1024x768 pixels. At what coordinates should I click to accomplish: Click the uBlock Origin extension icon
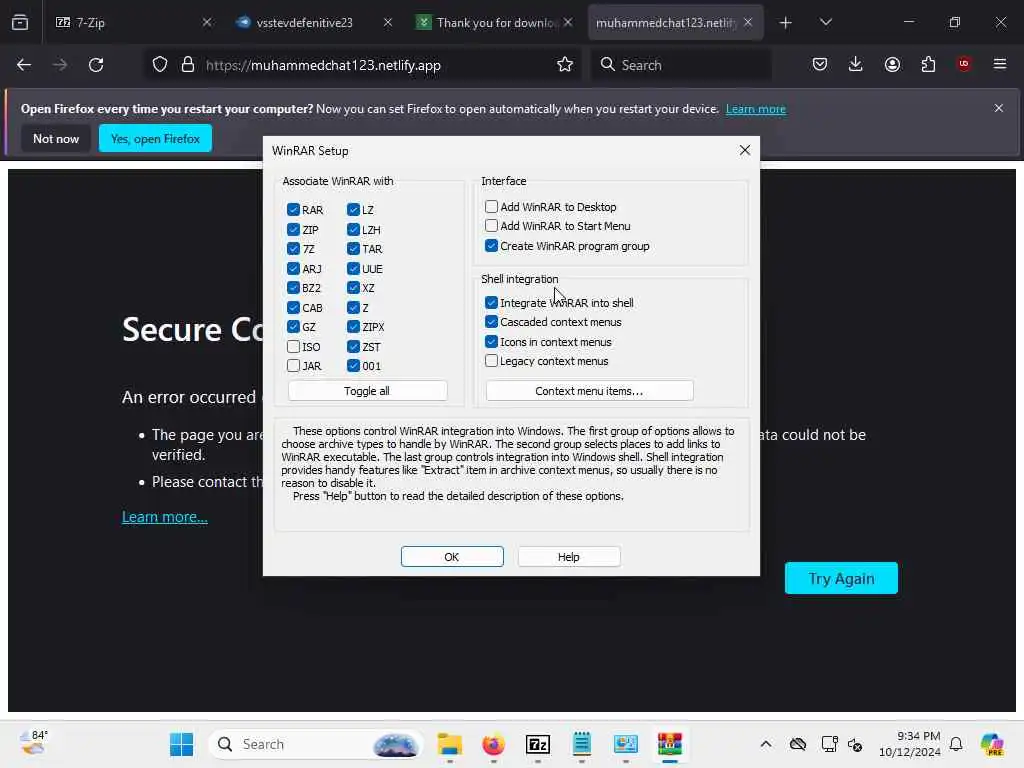(964, 63)
